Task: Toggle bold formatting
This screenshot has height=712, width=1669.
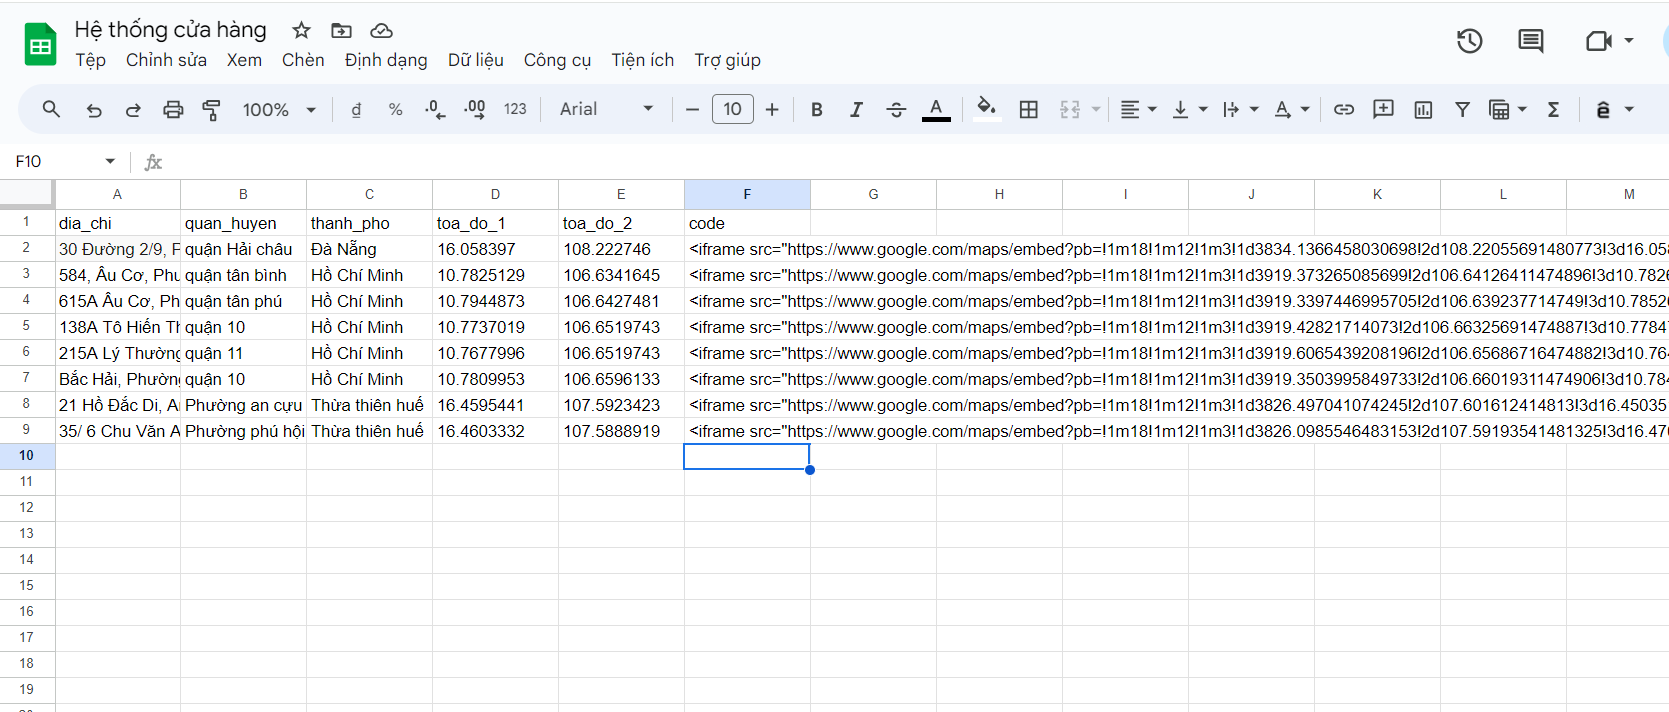Action: 817,109
